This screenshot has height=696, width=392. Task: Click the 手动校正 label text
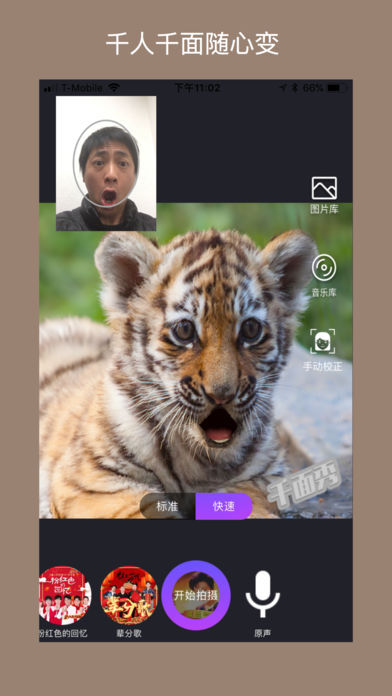[323, 367]
